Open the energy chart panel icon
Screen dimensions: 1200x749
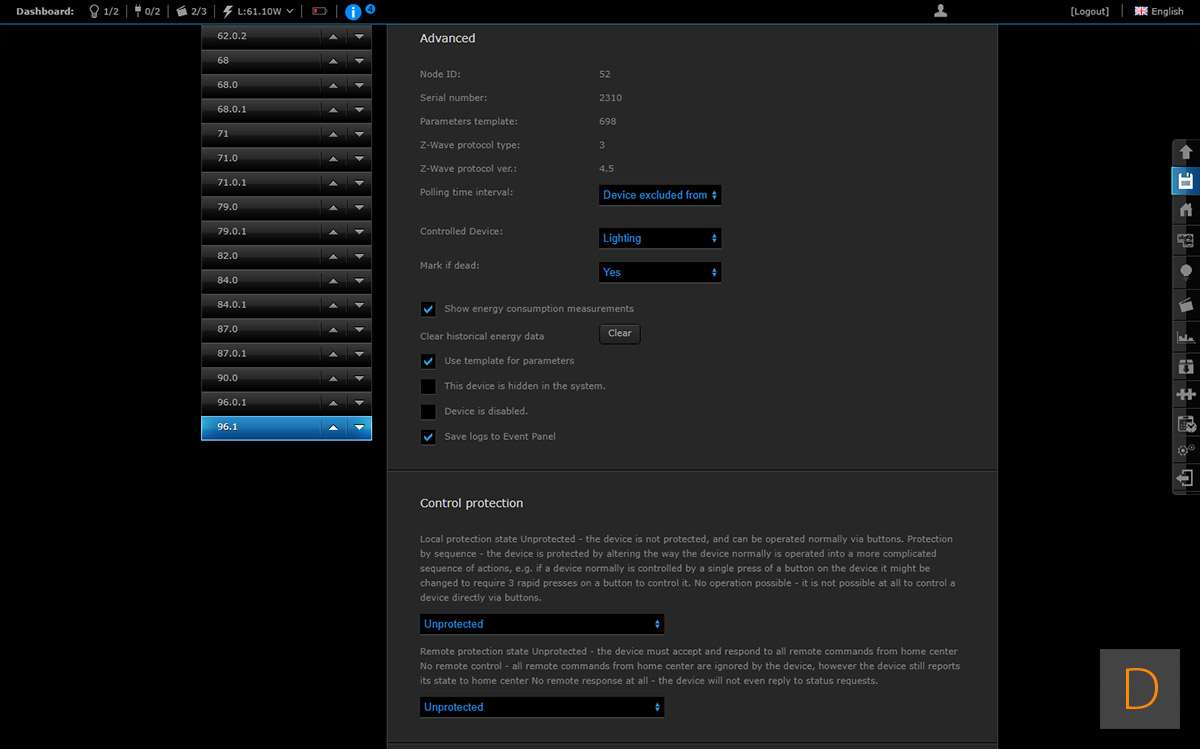(x=1186, y=338)
